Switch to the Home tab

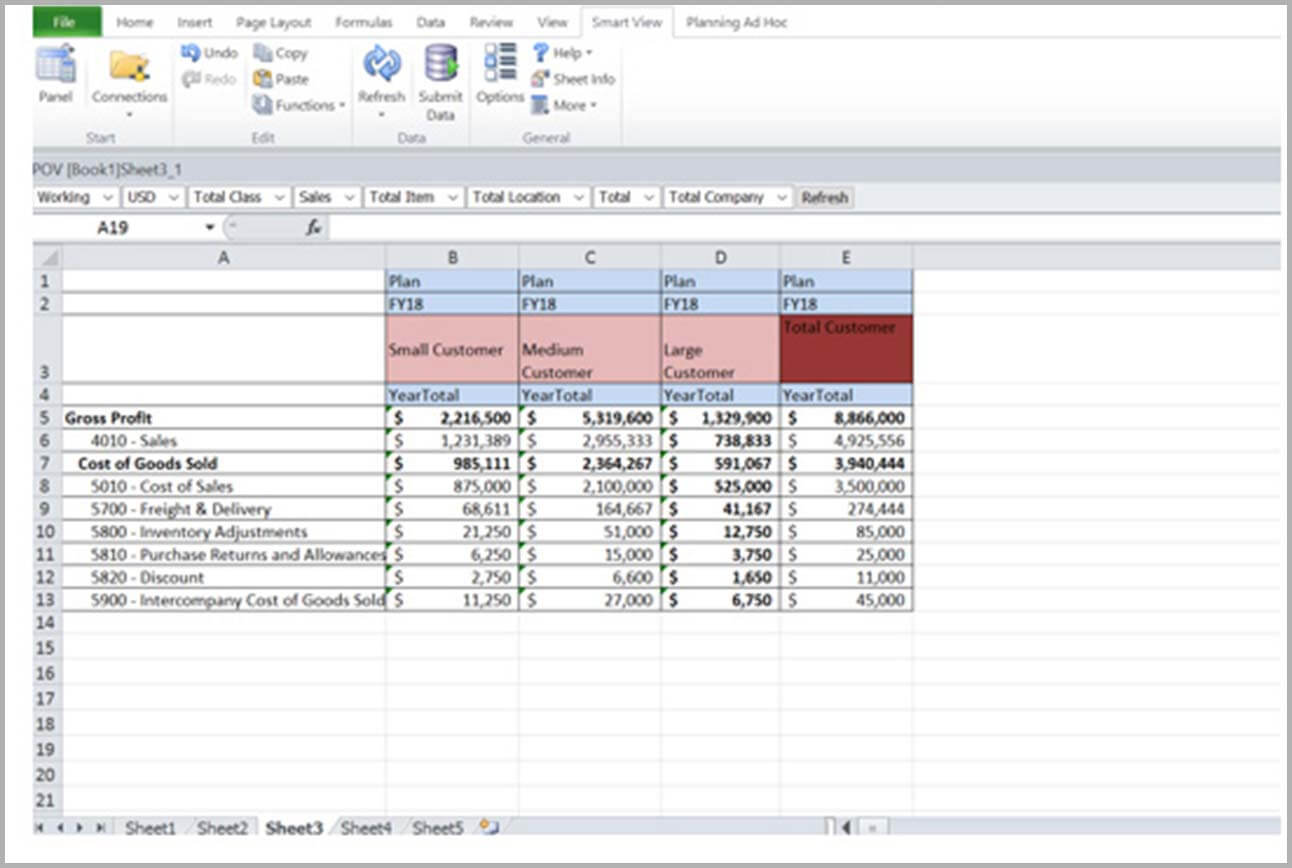pyautogui.click(x=135, y=22)
